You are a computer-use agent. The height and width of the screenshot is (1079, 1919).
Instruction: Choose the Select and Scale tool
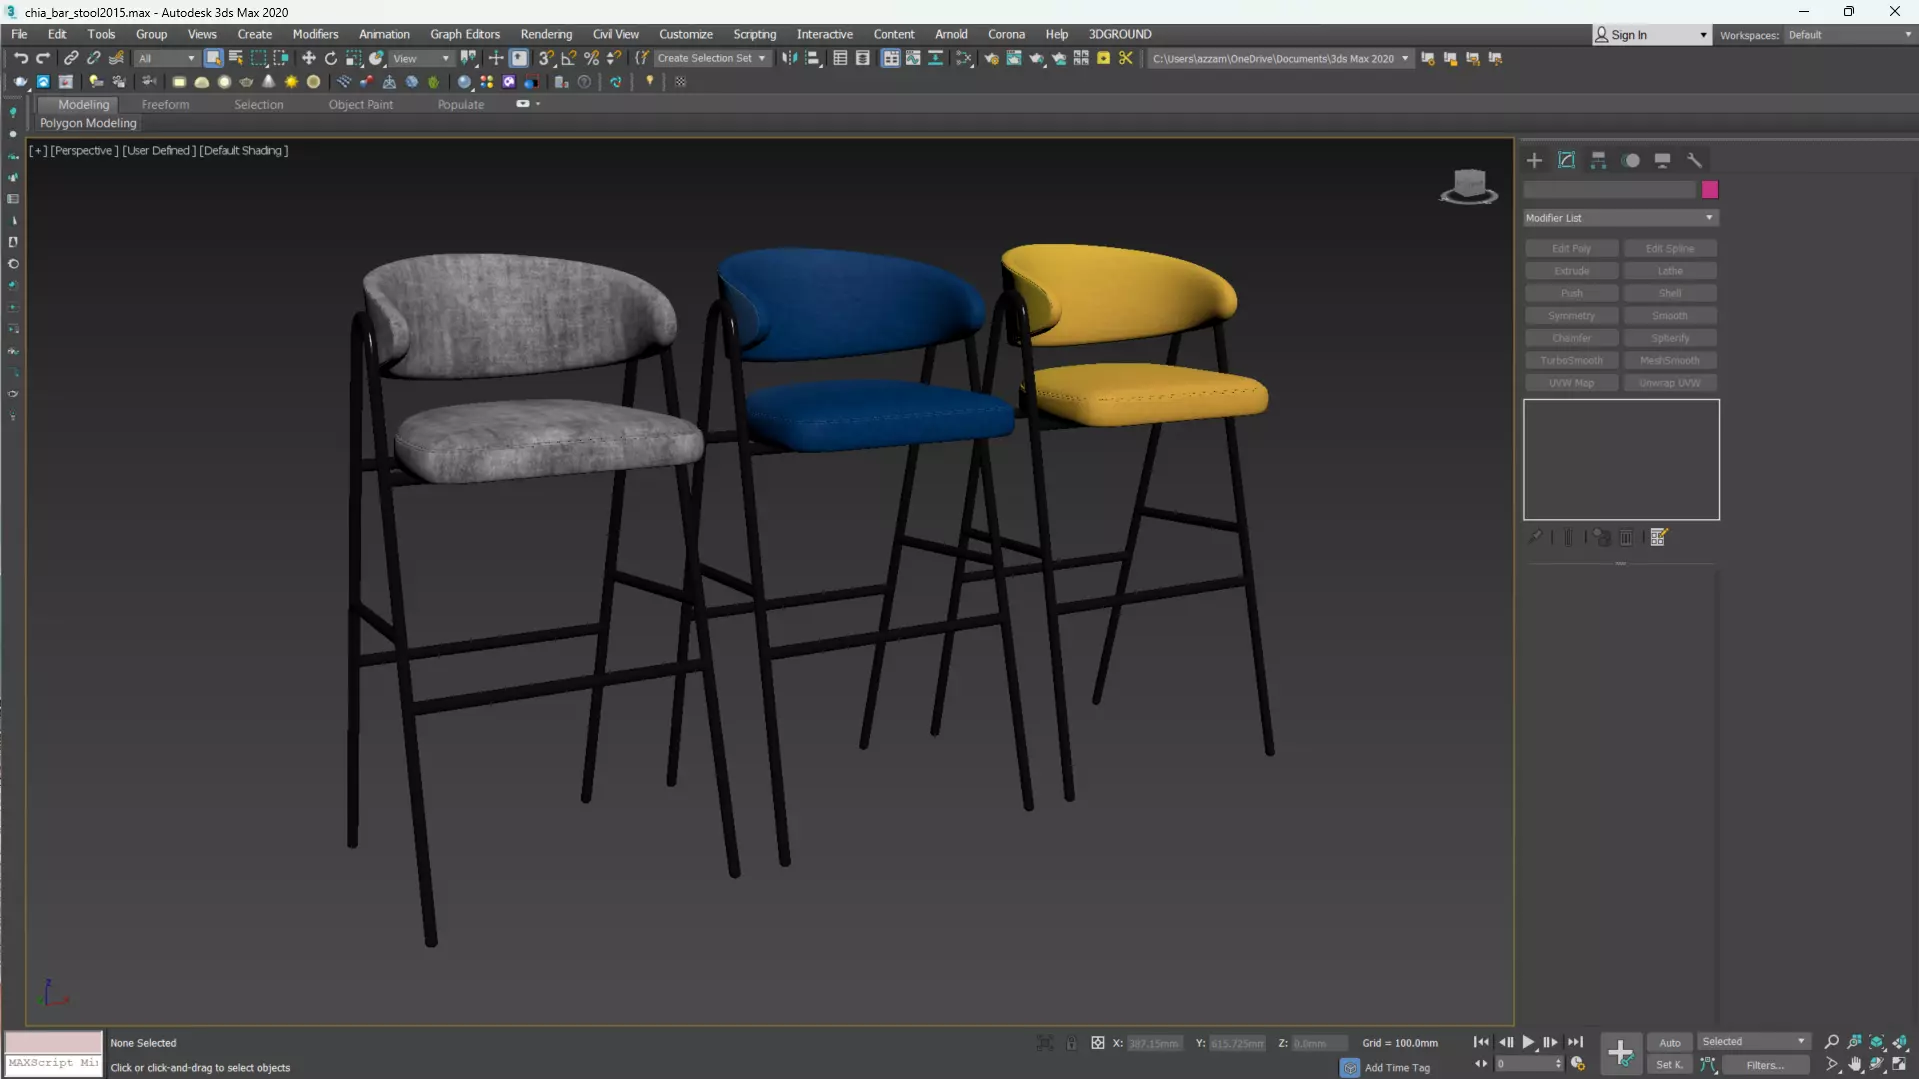pos(354,58)
